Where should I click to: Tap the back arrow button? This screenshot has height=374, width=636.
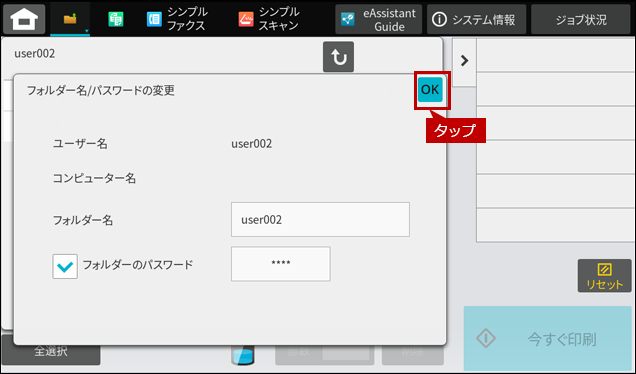tap(338, 57)
